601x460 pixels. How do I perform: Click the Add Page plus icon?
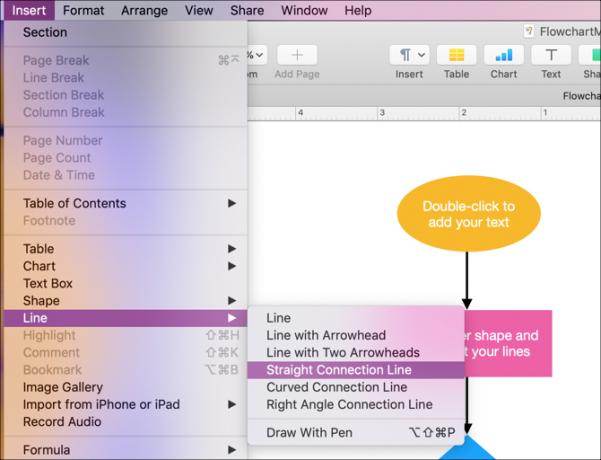297,55
